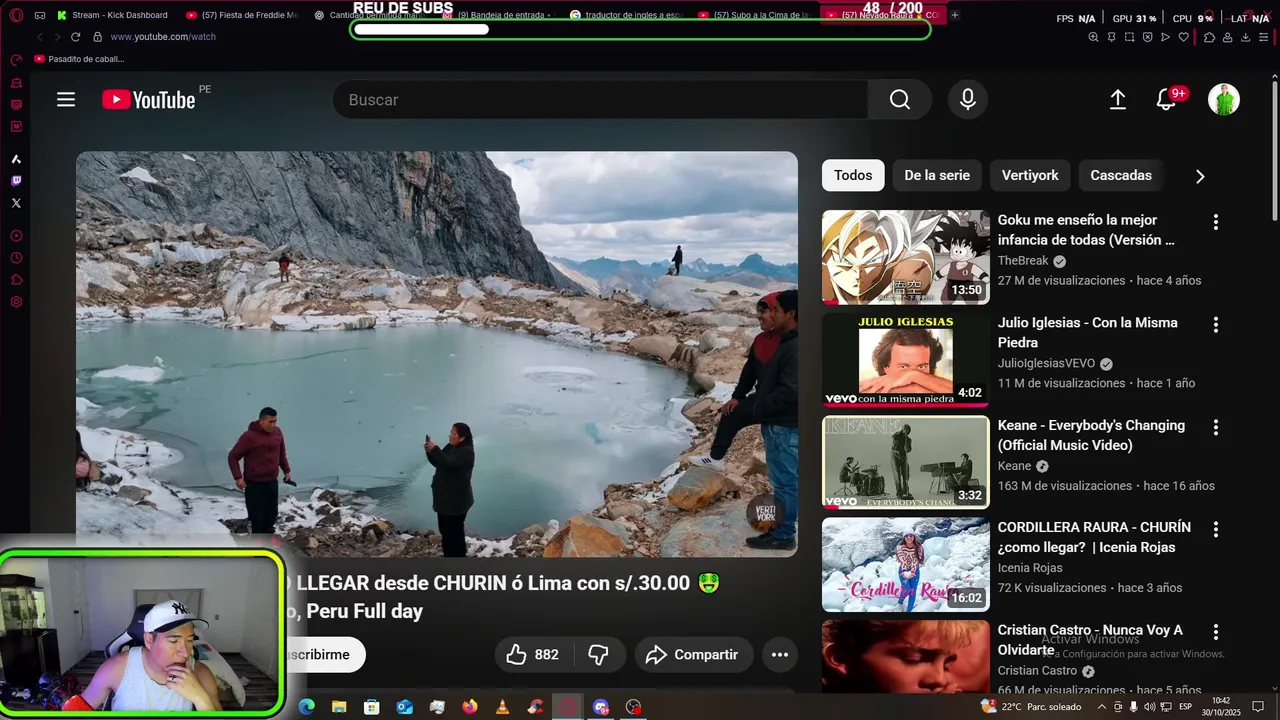
Task: Open more actions next to Compartir
Action: [x=780, y=654]
